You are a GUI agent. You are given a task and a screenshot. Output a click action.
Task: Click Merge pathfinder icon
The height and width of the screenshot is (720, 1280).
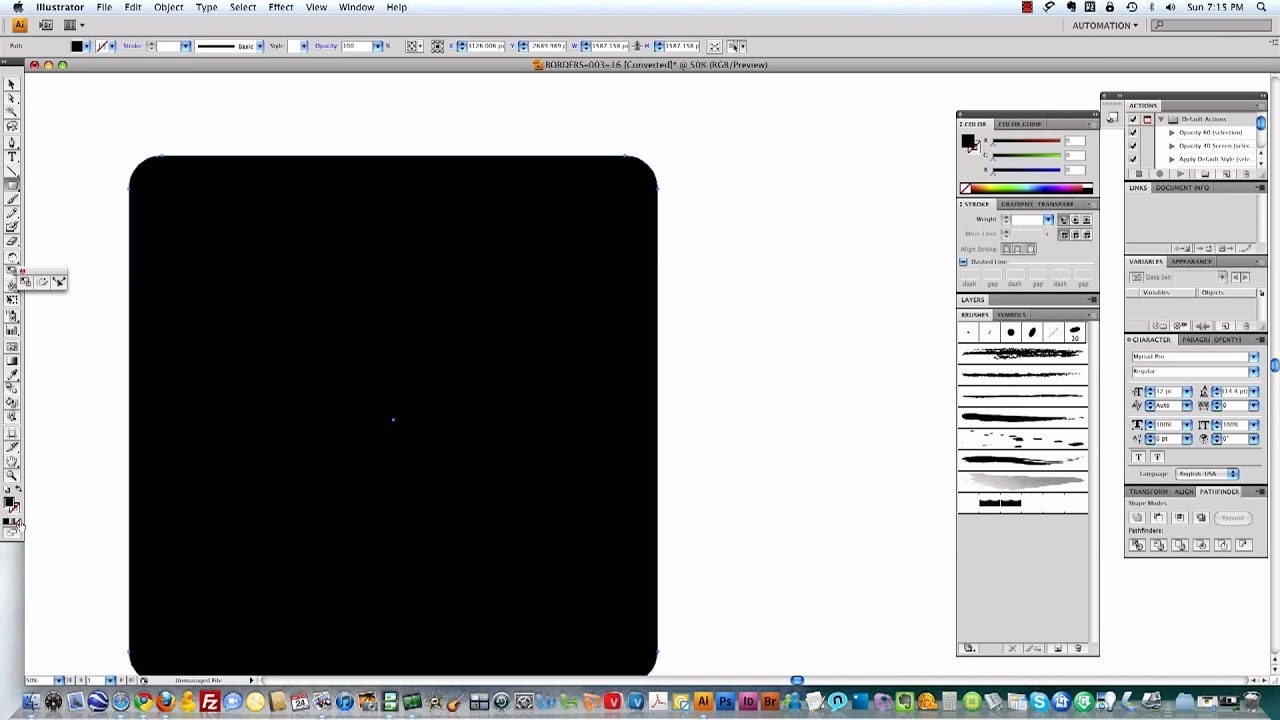pyautogui.click(x=1180, y=545)
